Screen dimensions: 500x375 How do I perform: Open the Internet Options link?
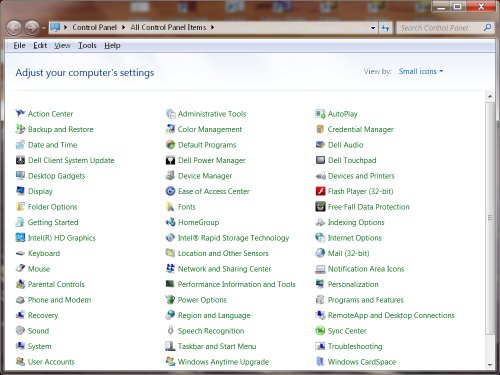click(x=355, y=238)
